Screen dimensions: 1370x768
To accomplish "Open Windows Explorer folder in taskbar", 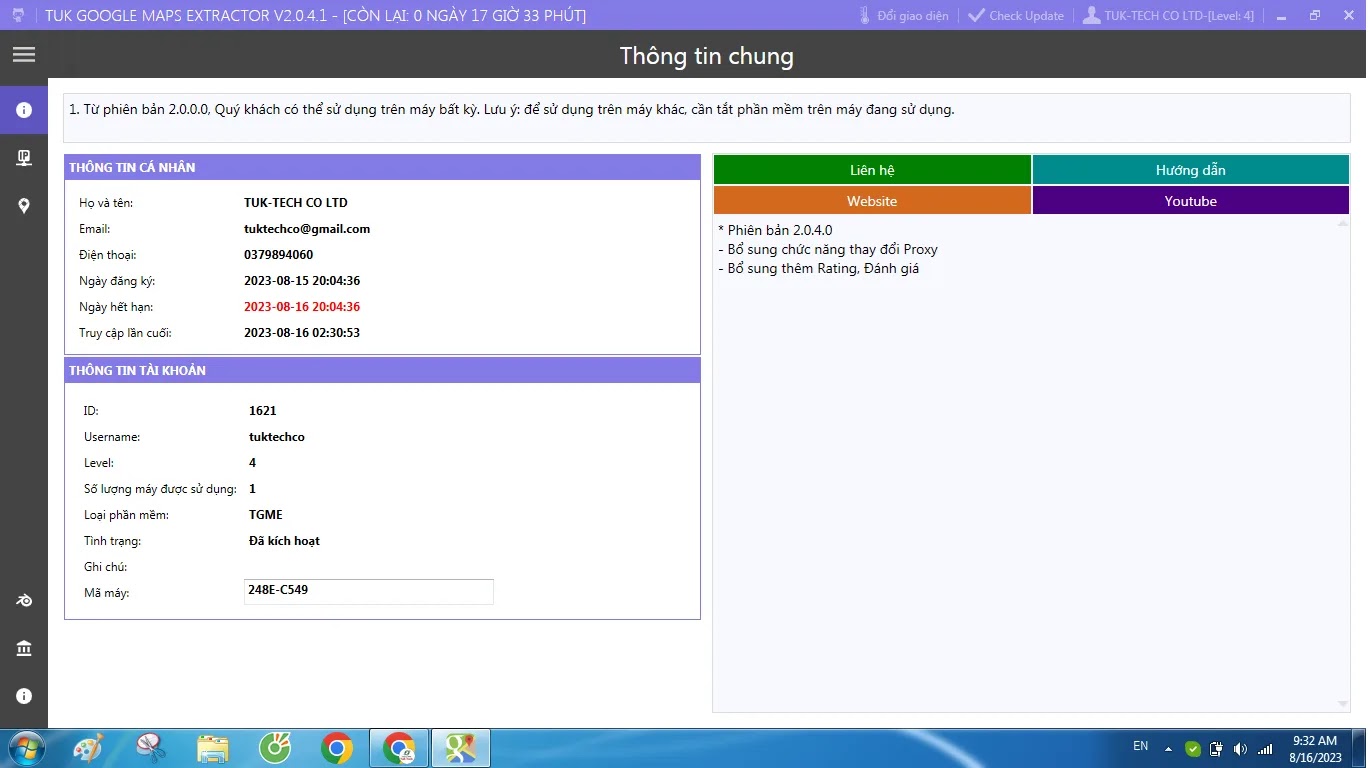I will [212, 748].
